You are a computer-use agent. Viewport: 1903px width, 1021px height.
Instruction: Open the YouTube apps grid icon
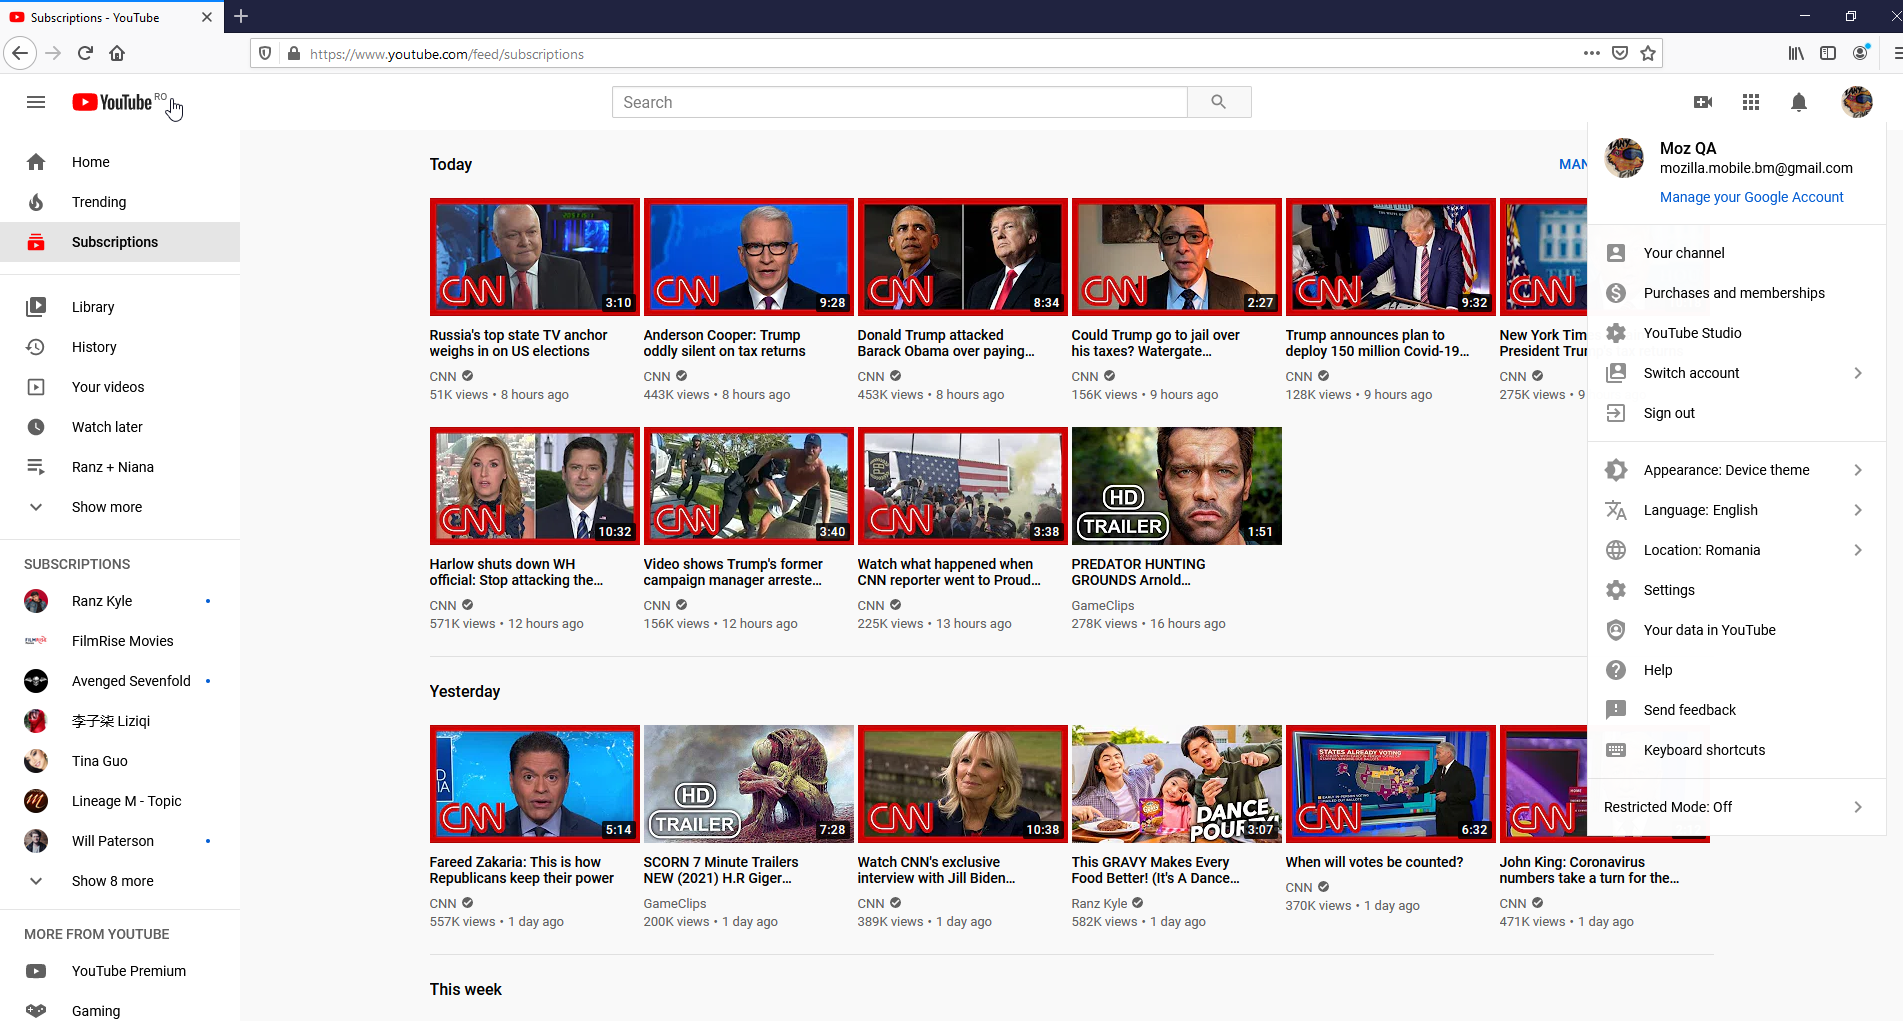pos(1751,102)
